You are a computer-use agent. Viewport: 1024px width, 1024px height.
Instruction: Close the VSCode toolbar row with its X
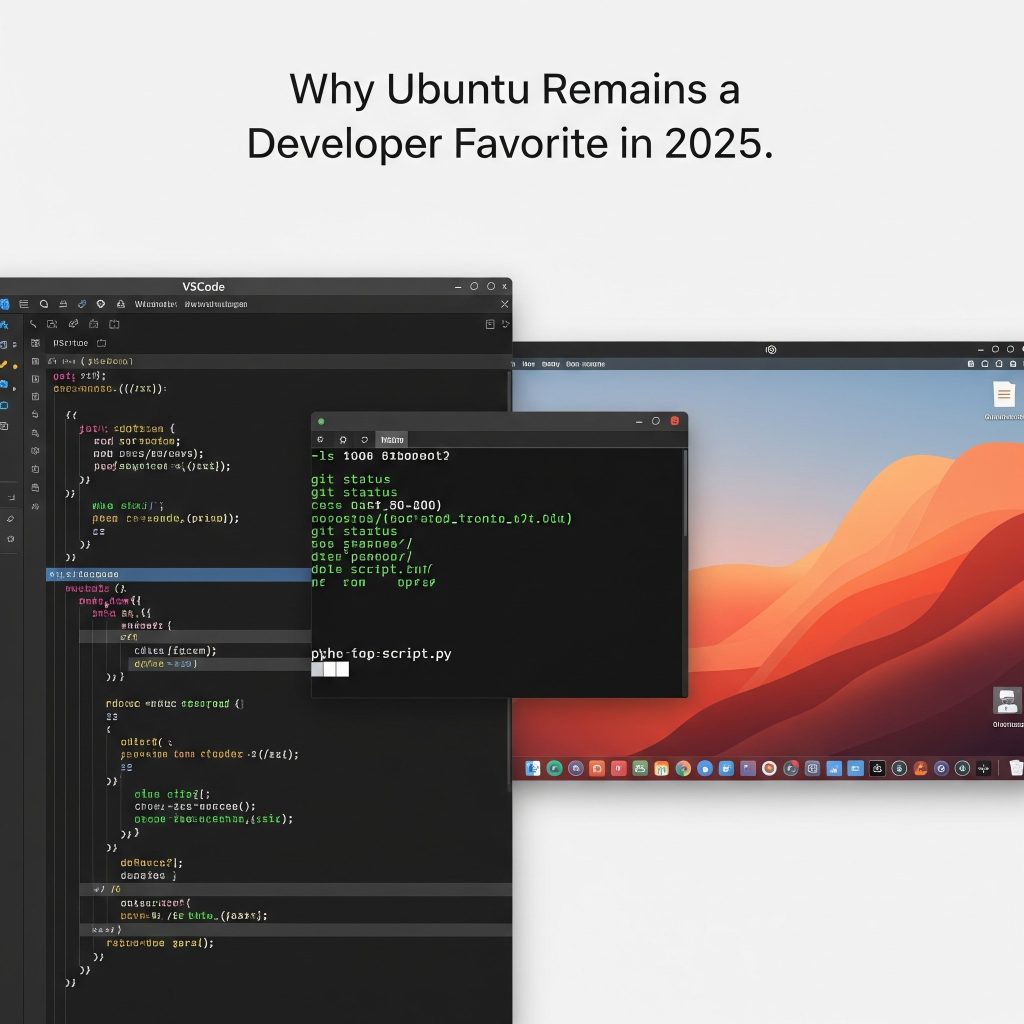click(x=504, y=304)
